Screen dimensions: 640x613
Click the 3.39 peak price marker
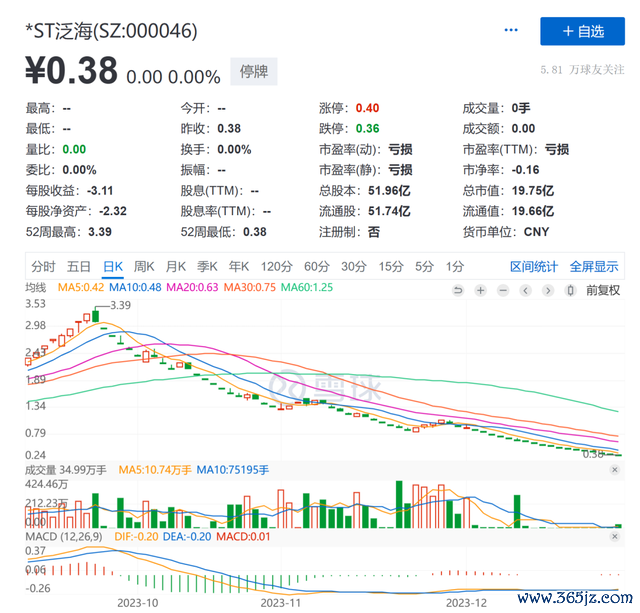click(x=120, y=305)
